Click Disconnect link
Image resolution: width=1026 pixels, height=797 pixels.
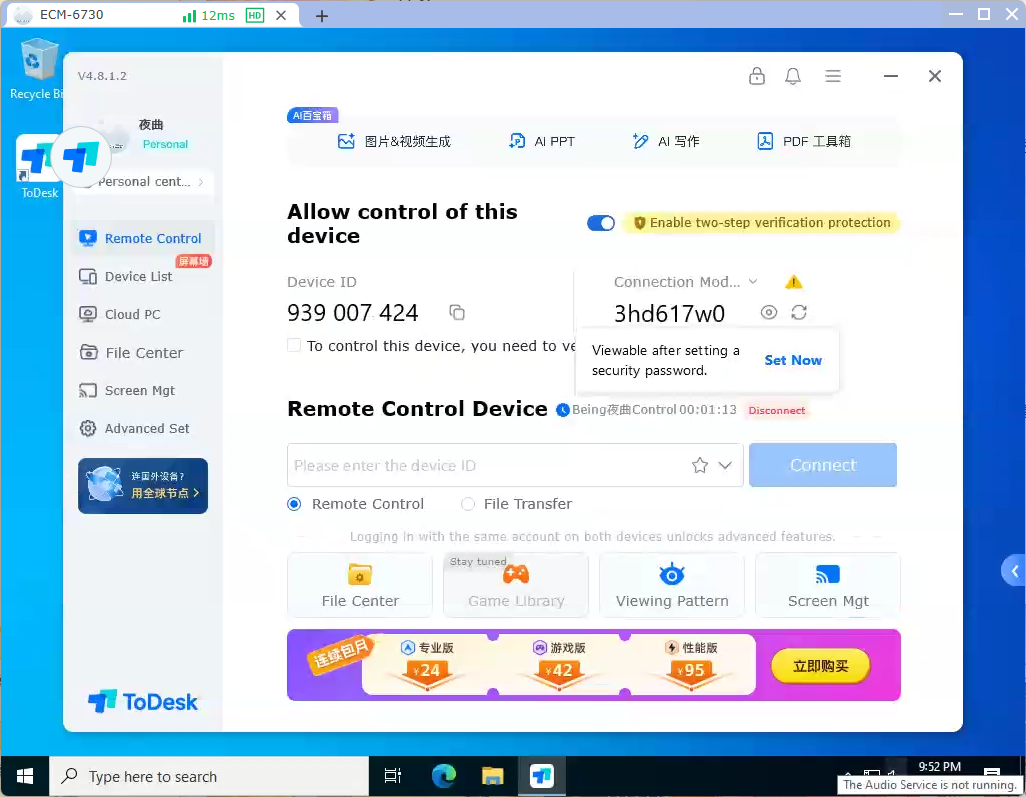[776, 410]
